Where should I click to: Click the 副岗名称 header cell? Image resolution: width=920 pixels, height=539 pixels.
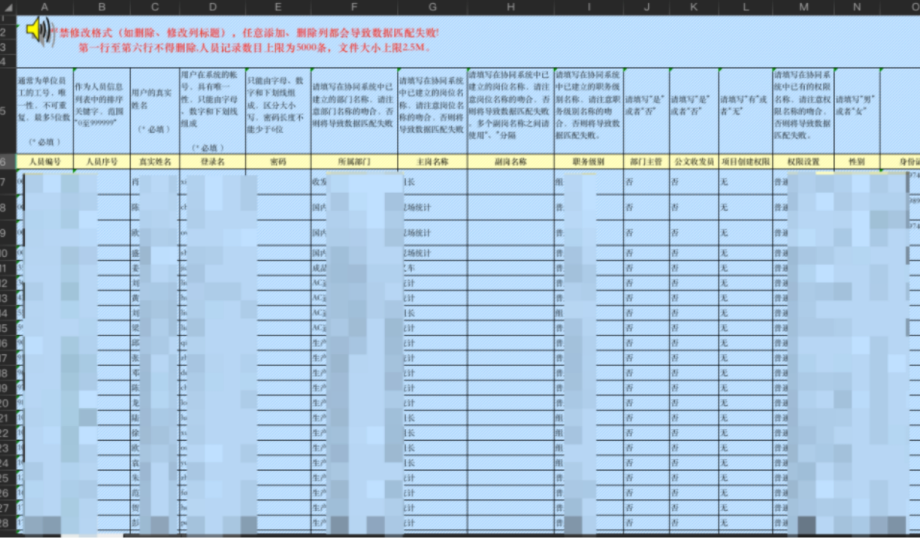[x=510, y=162]
